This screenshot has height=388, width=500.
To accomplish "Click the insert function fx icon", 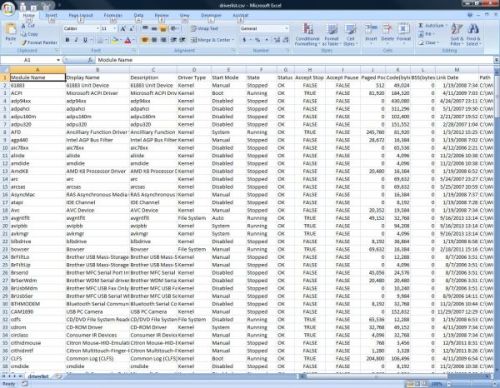I will [x=90, y=60].
